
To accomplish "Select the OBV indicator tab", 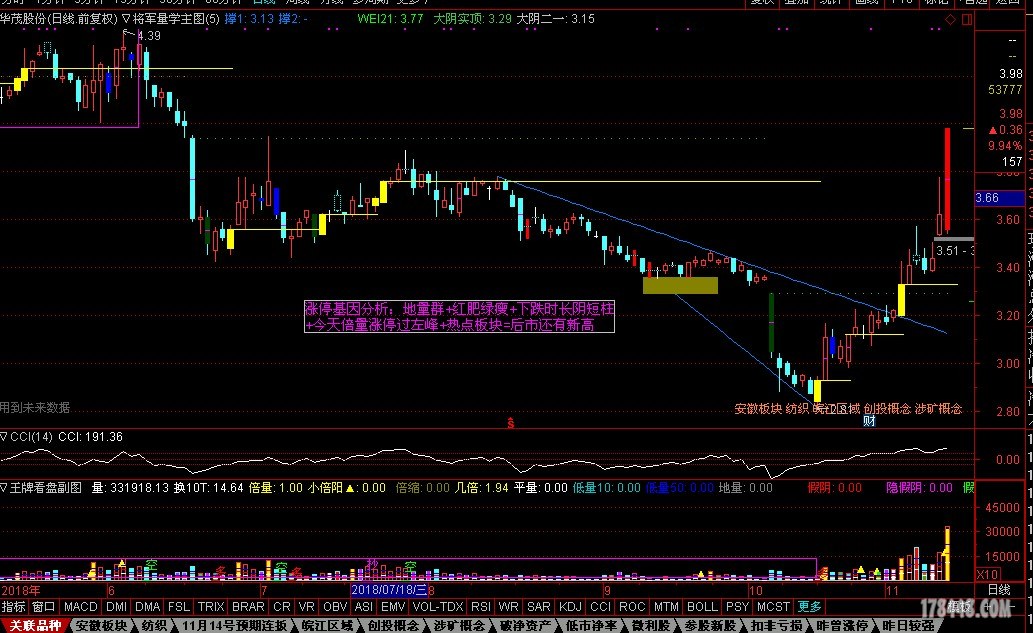I will 335,607.
